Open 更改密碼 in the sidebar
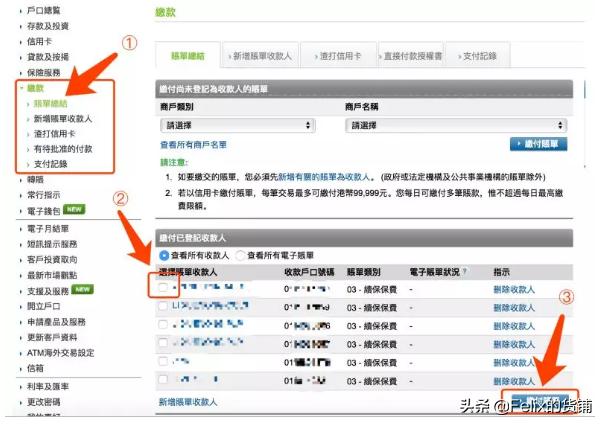This screenshot has width=604, height=426. click(43, 402)
